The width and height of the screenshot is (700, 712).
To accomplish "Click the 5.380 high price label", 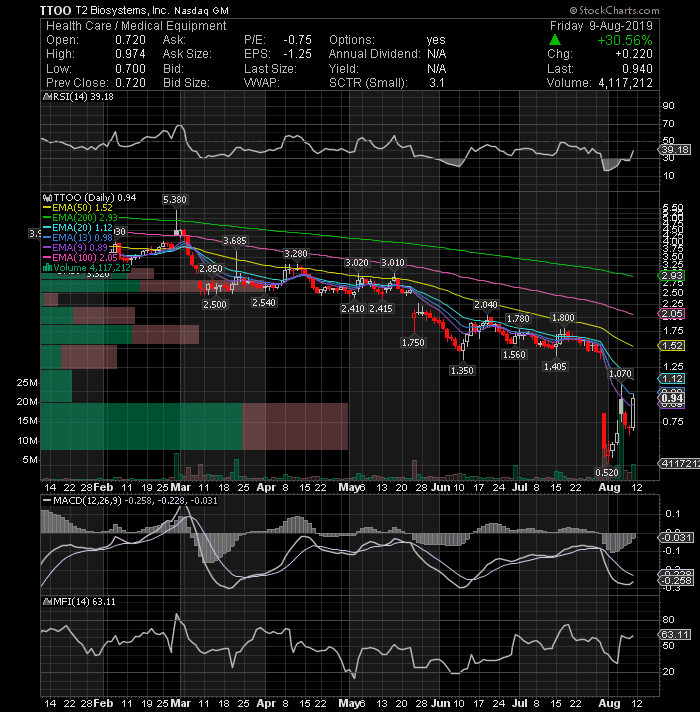I will pos(175,199).
